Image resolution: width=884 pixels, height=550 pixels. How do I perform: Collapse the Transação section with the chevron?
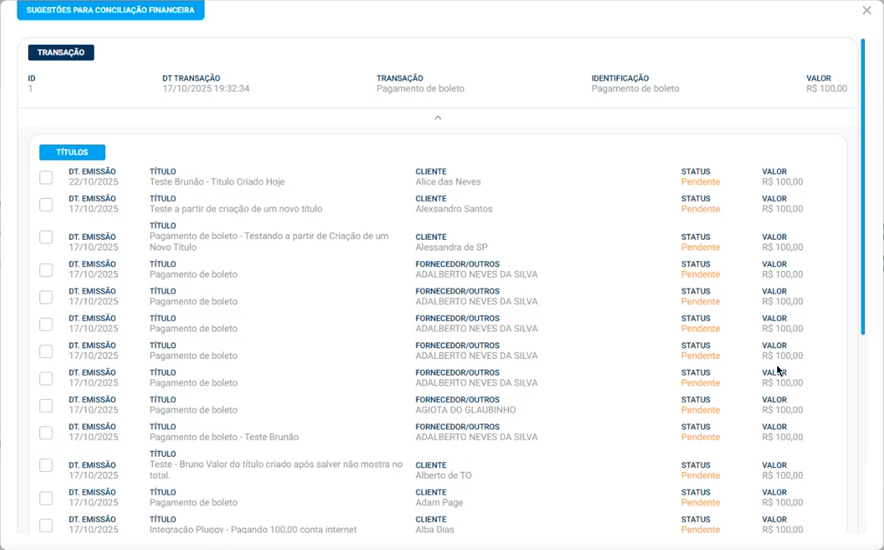point(437,118)
